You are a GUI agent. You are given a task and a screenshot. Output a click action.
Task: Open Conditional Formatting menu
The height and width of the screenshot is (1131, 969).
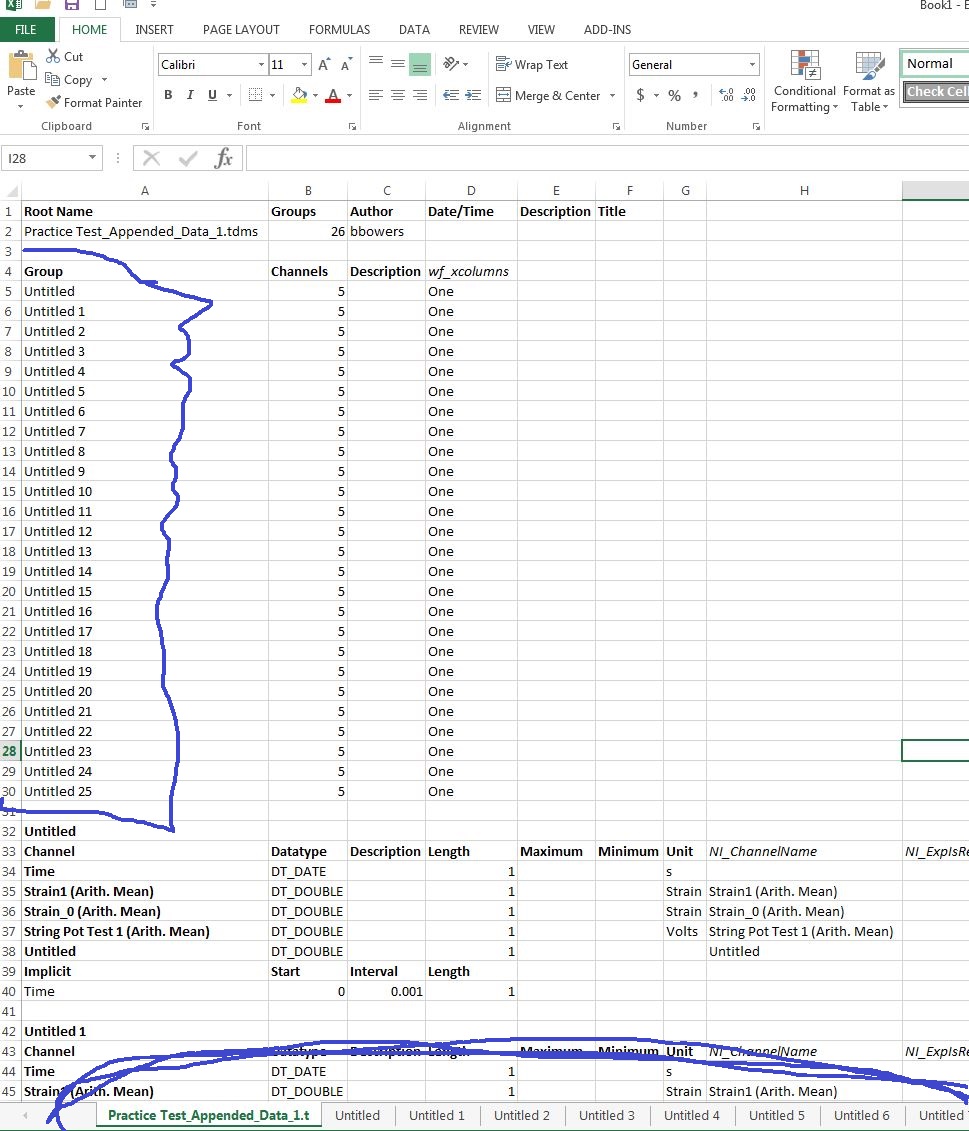[804, 82]
